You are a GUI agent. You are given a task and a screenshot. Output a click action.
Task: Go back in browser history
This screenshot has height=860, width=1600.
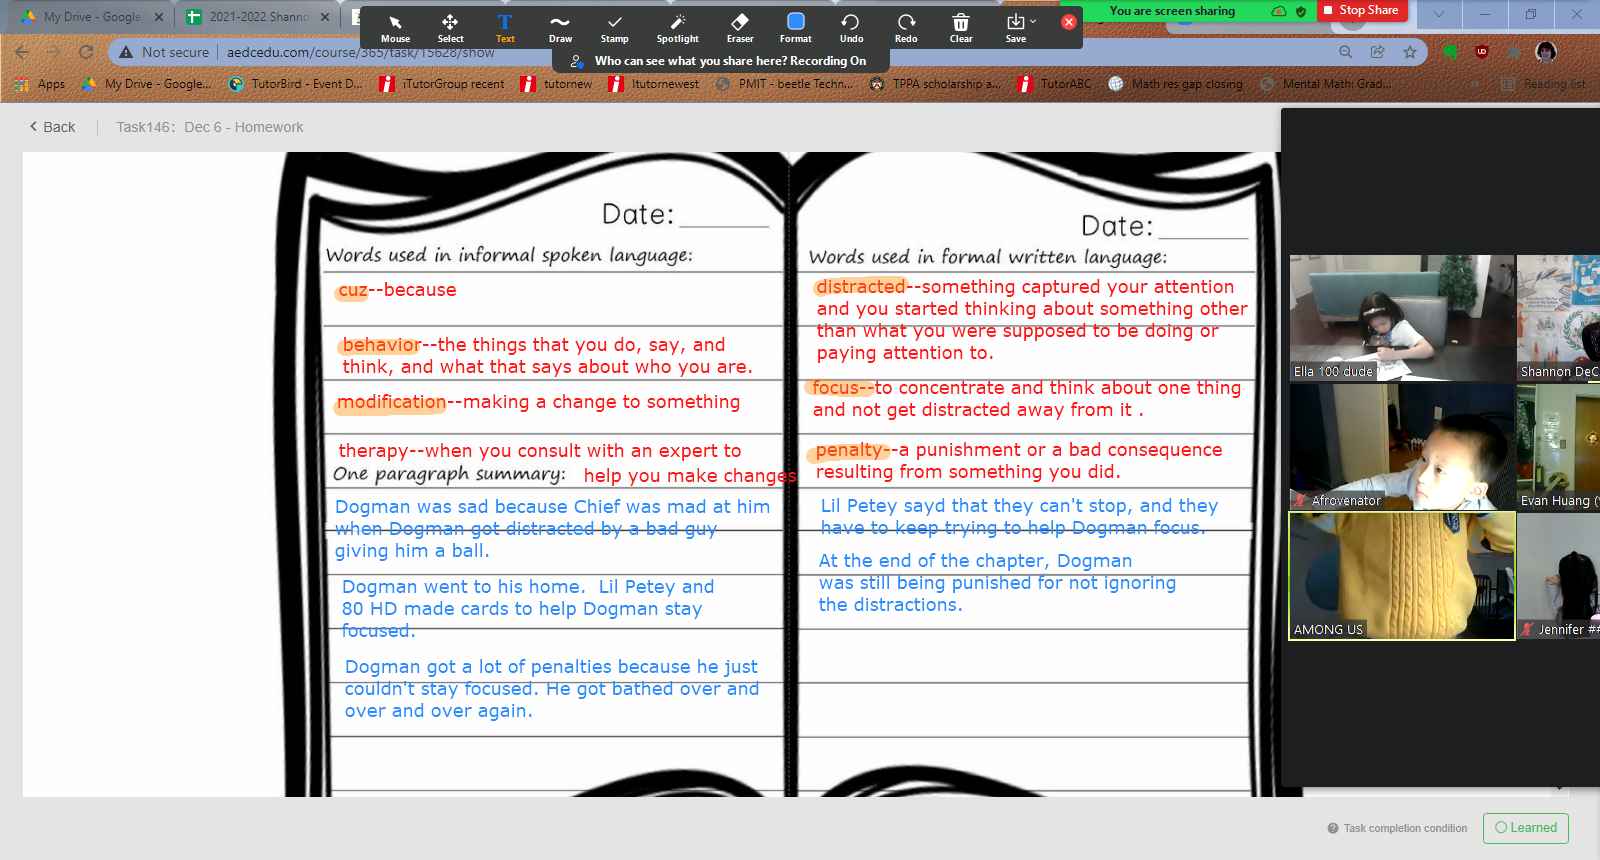click(22, 52)
